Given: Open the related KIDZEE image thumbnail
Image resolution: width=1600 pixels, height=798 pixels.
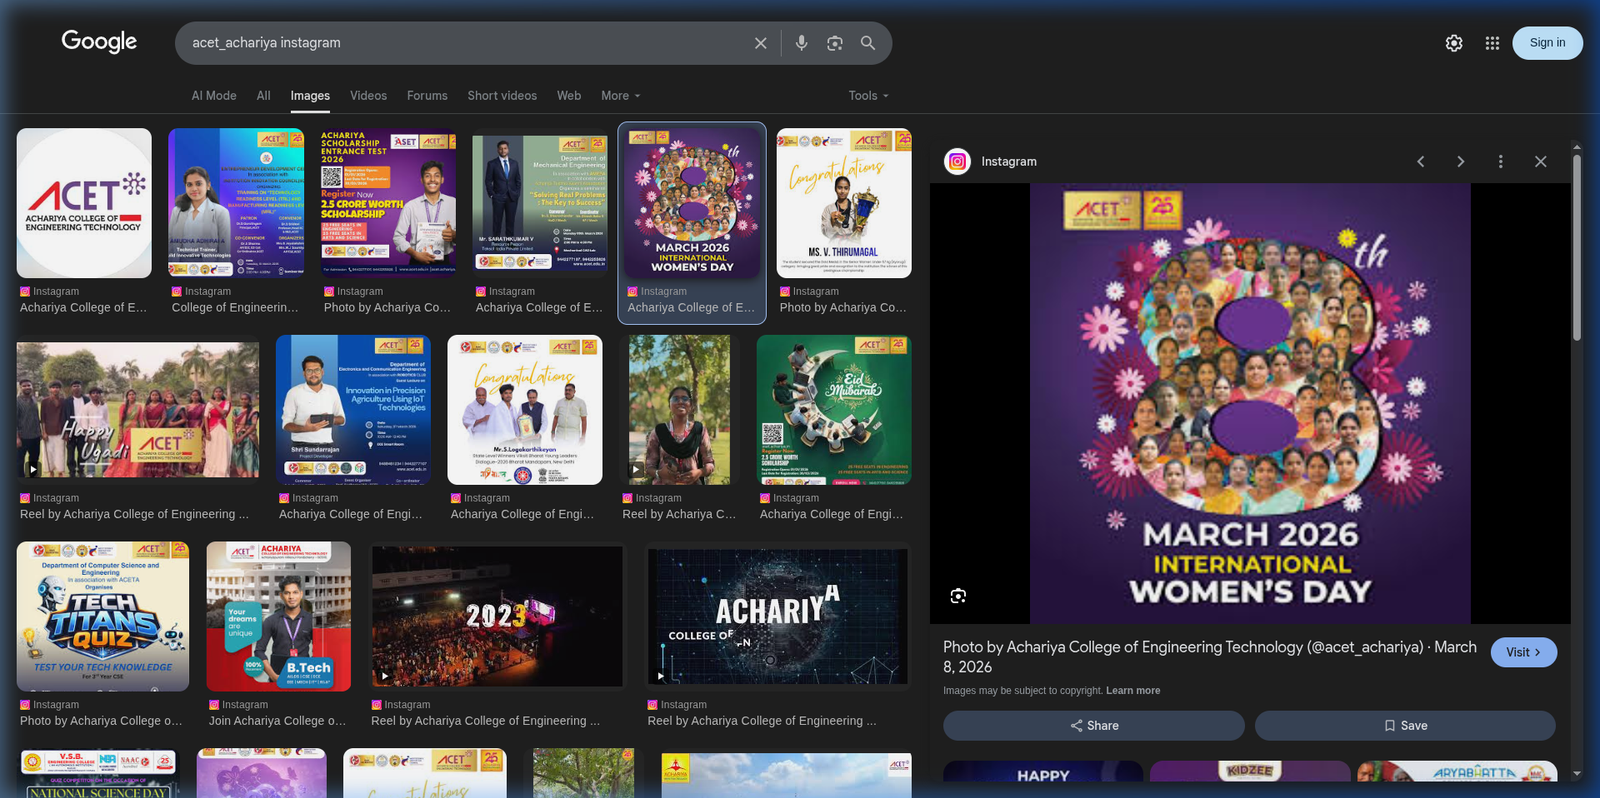Looking at the screenshot, I should (x=1250, y=771).
